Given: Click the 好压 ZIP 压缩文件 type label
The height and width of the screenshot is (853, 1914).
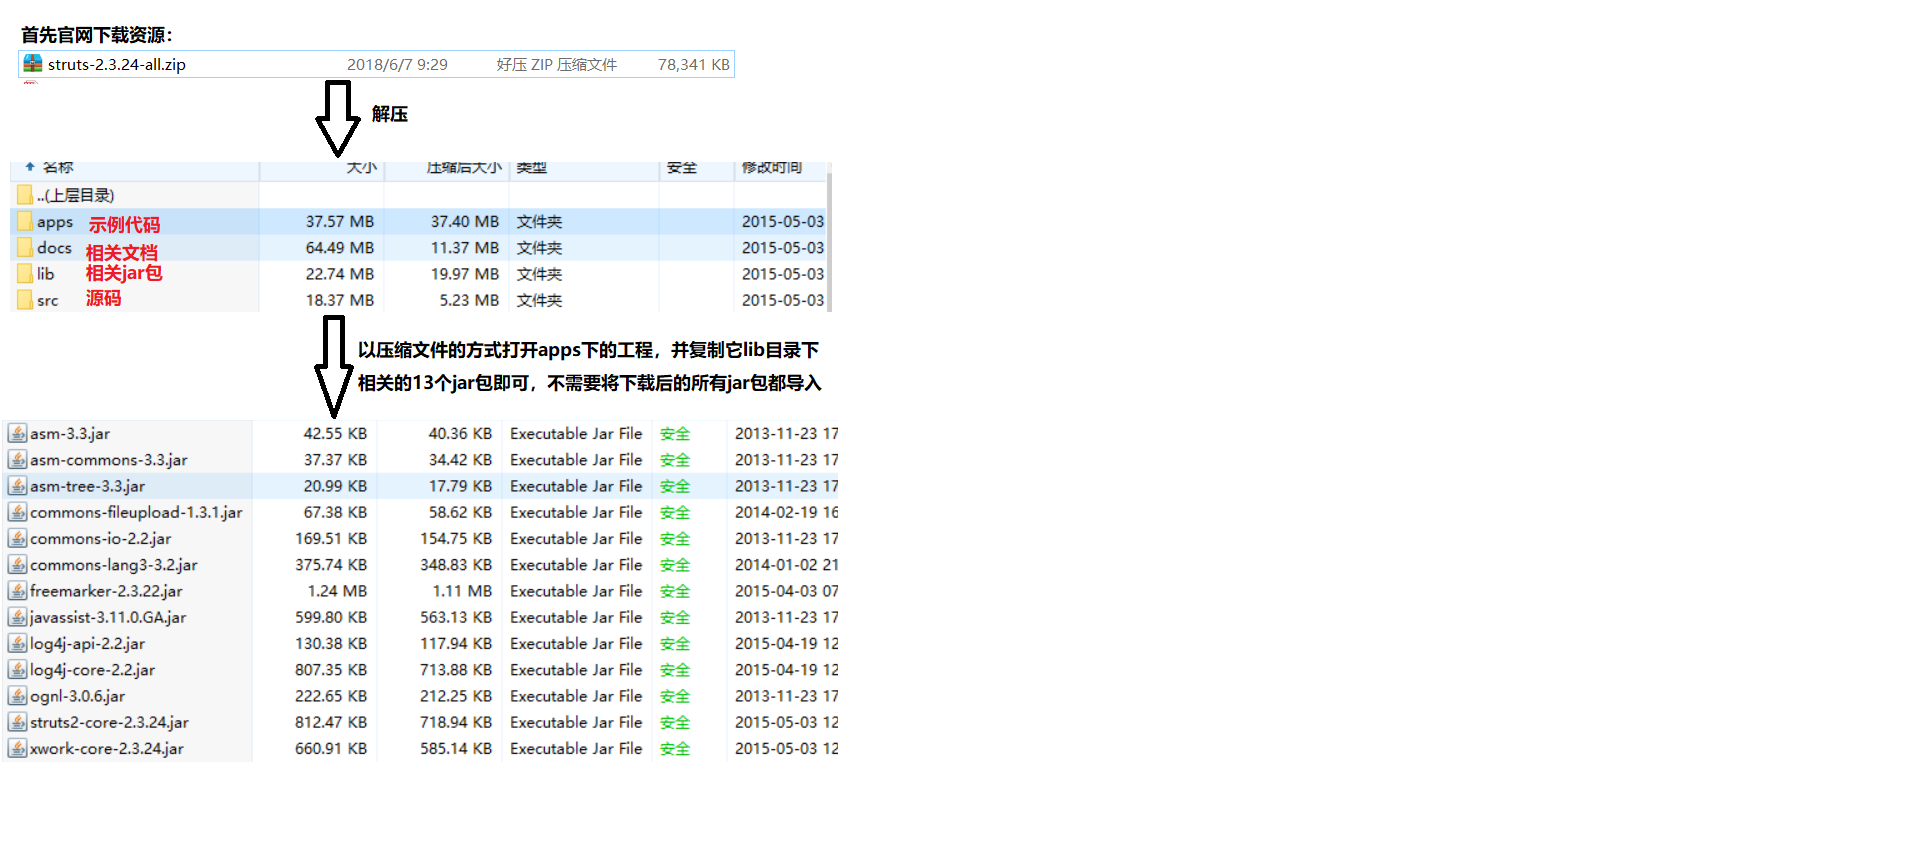Looking at the screenshot, I should tap(557, 65).
